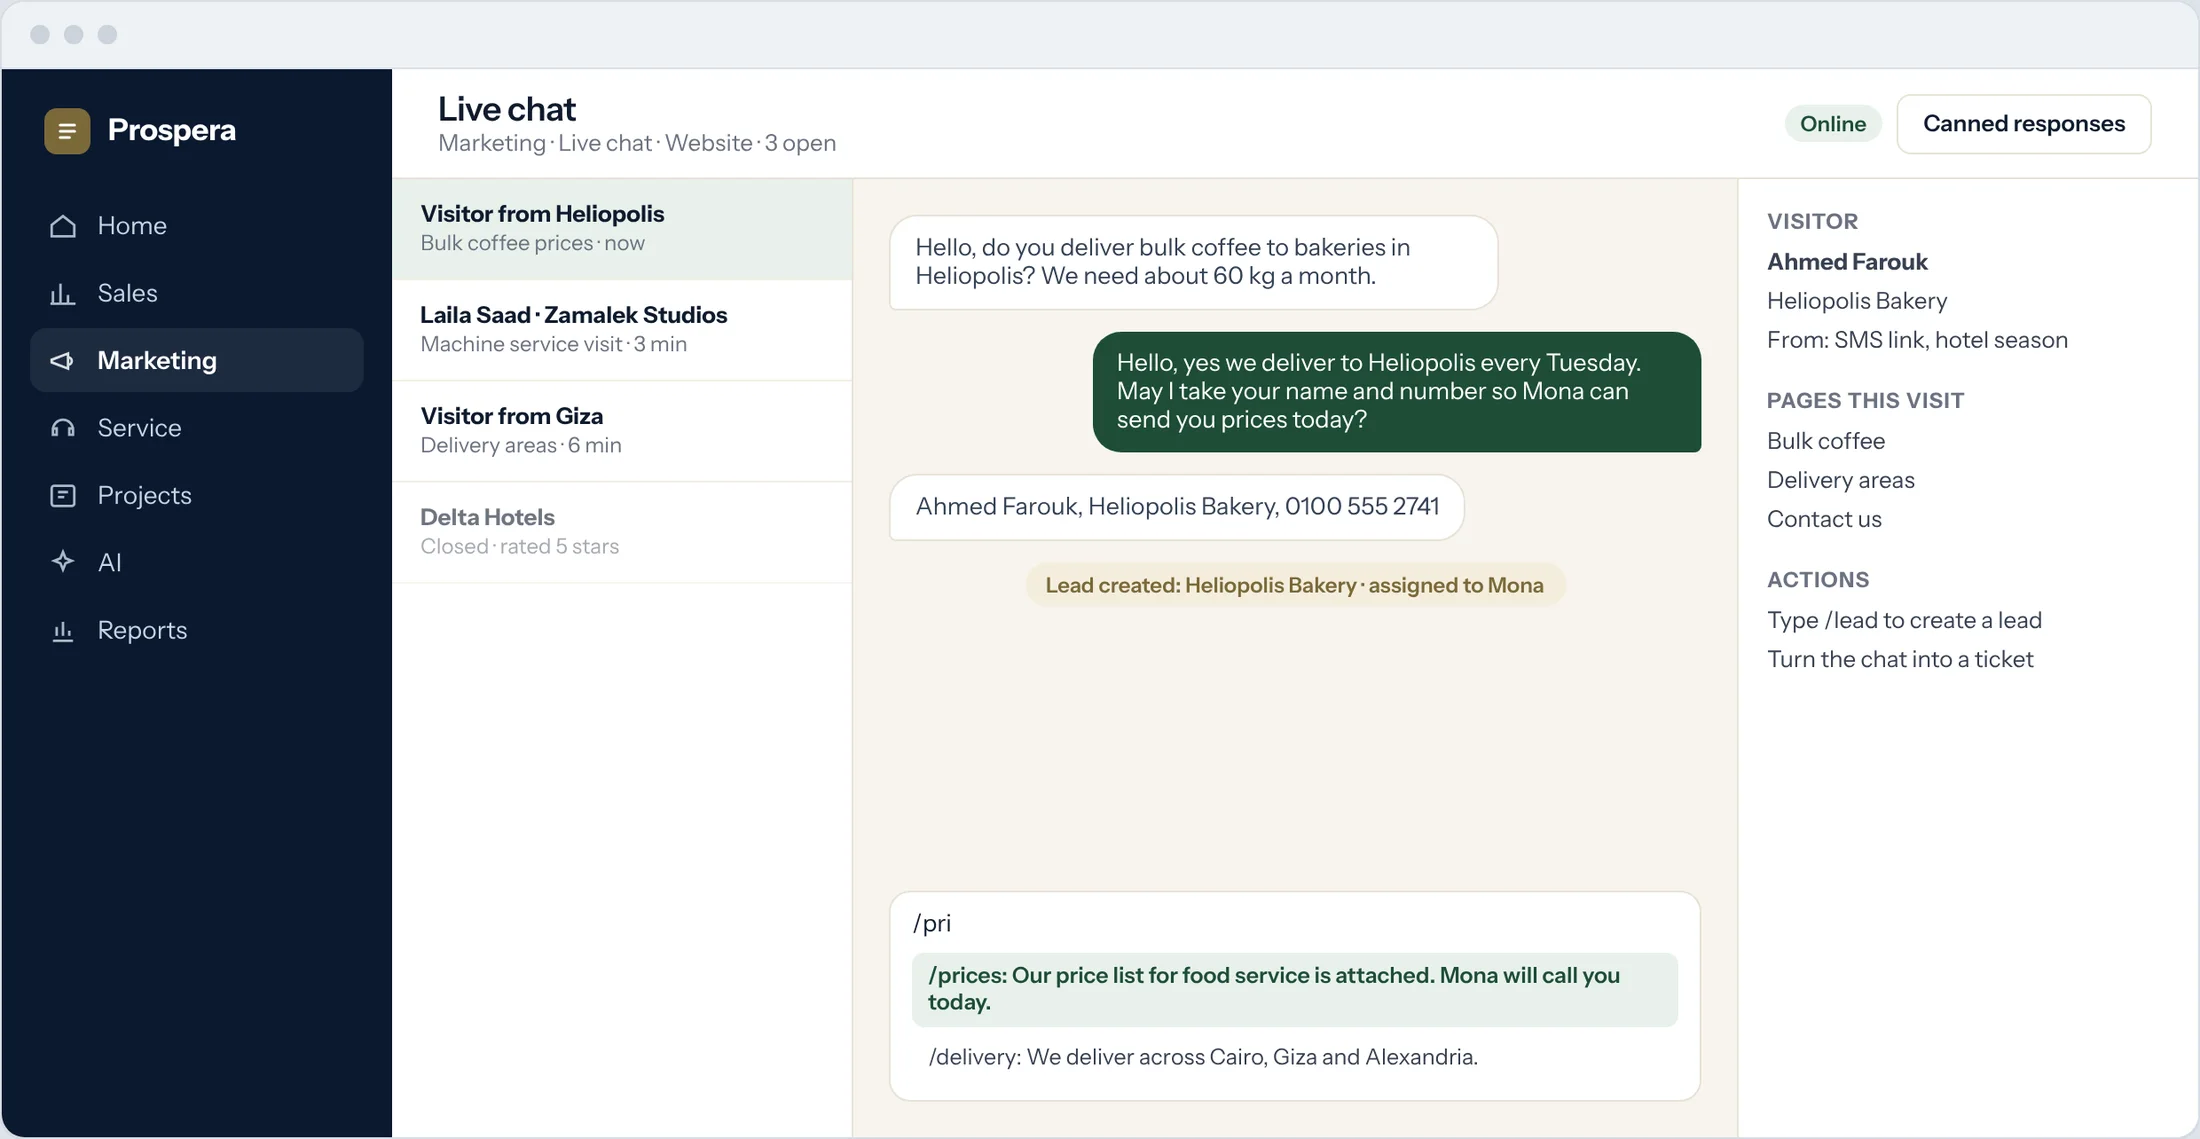2200x1139 pixels.
Task: Choose the /prices canned response suggestion
Action: 1295,989
